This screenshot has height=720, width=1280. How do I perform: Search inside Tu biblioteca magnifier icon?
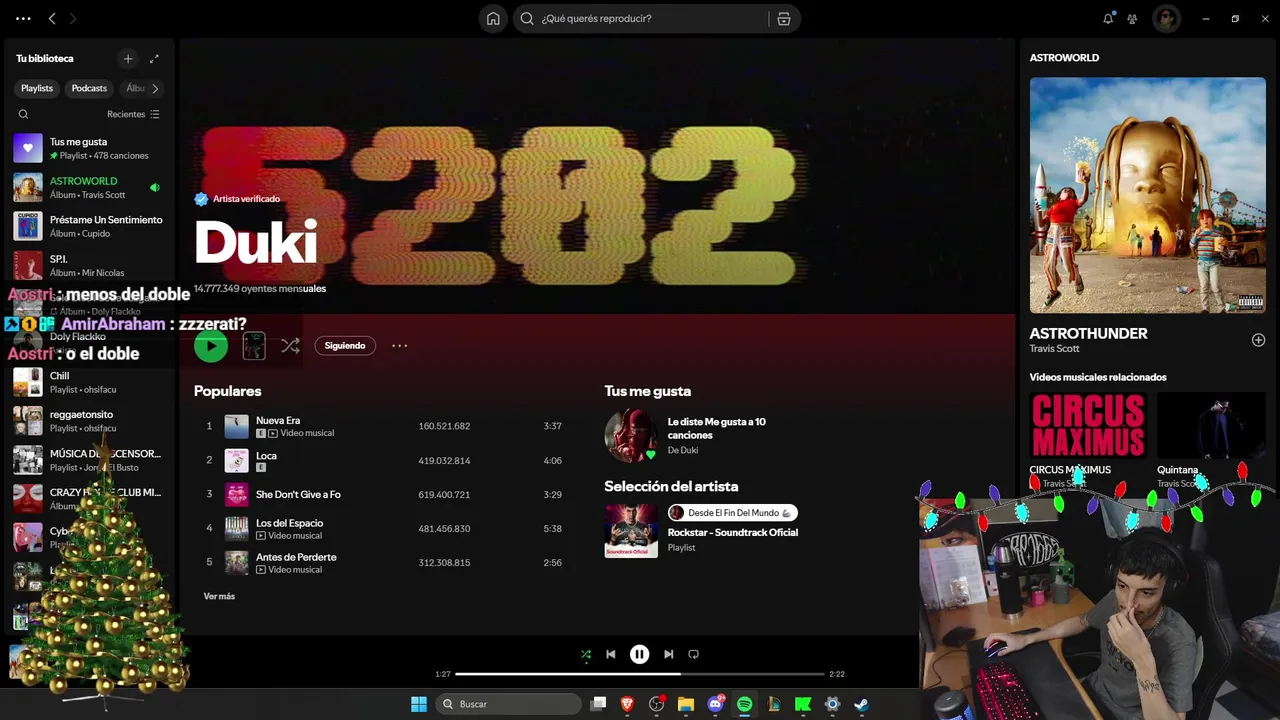(x=23, y=114)
